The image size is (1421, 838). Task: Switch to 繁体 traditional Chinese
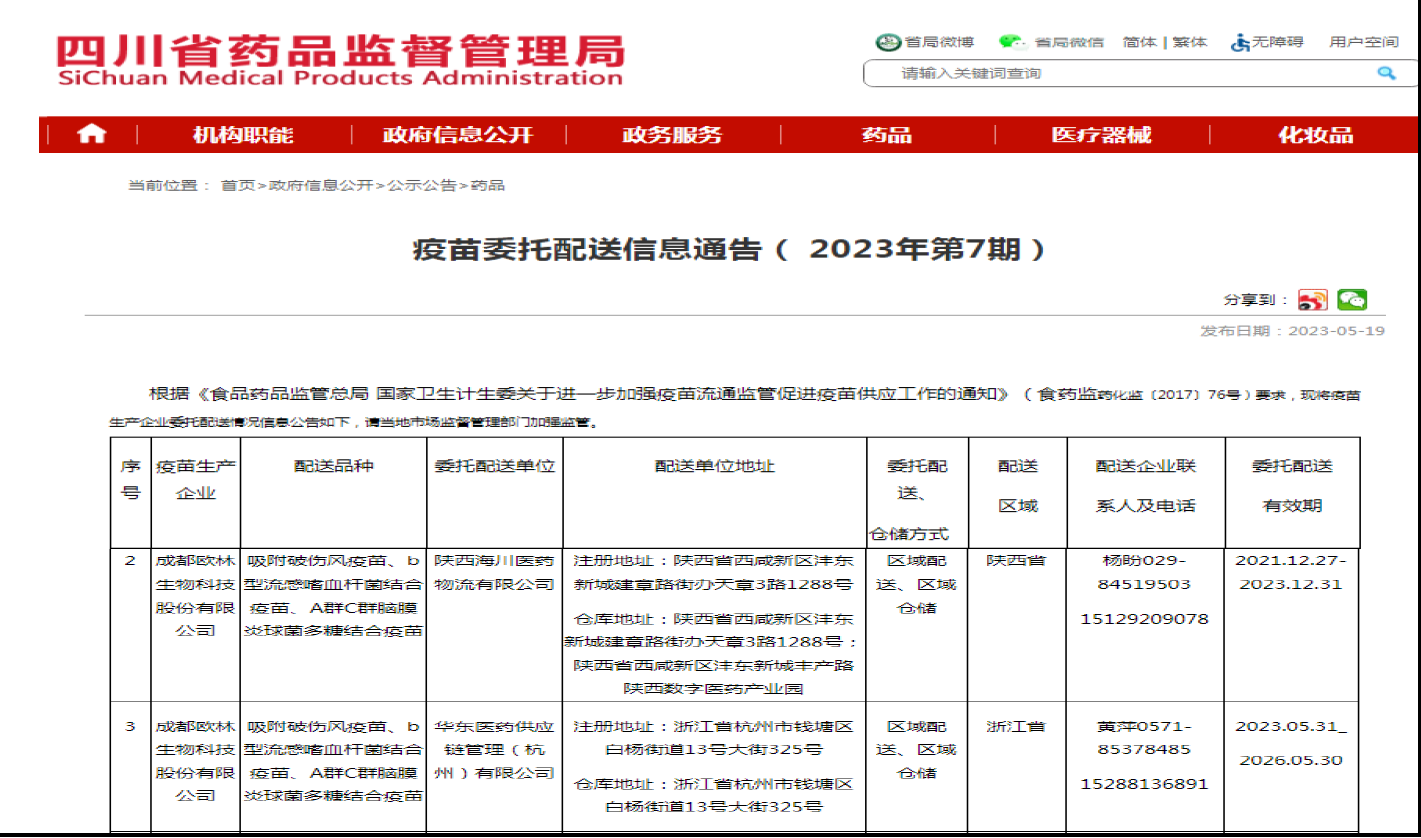tap(1190, 42)
